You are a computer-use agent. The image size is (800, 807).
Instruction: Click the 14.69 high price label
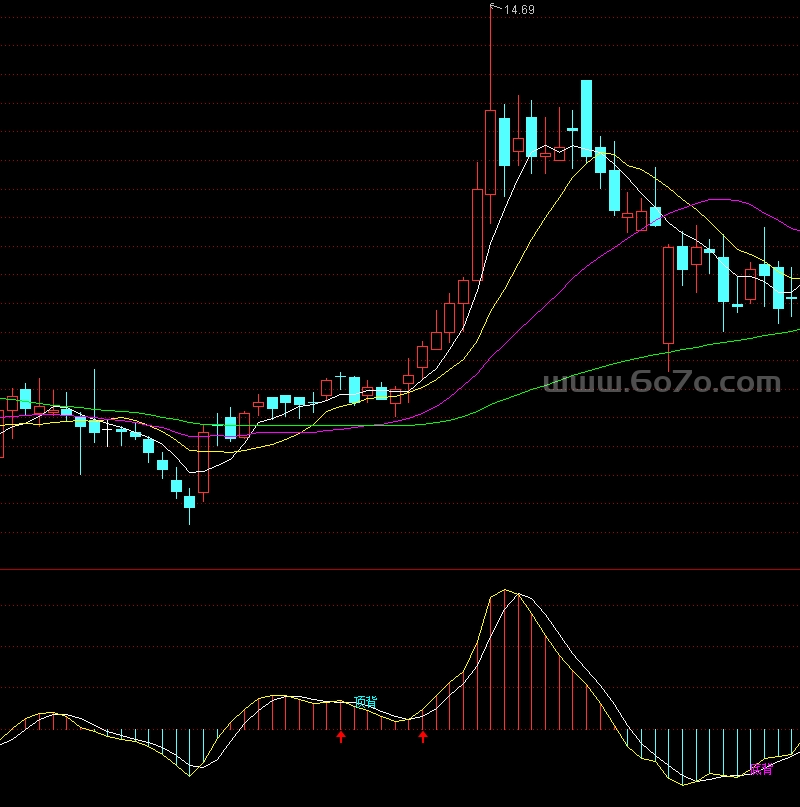coord(519,10)
